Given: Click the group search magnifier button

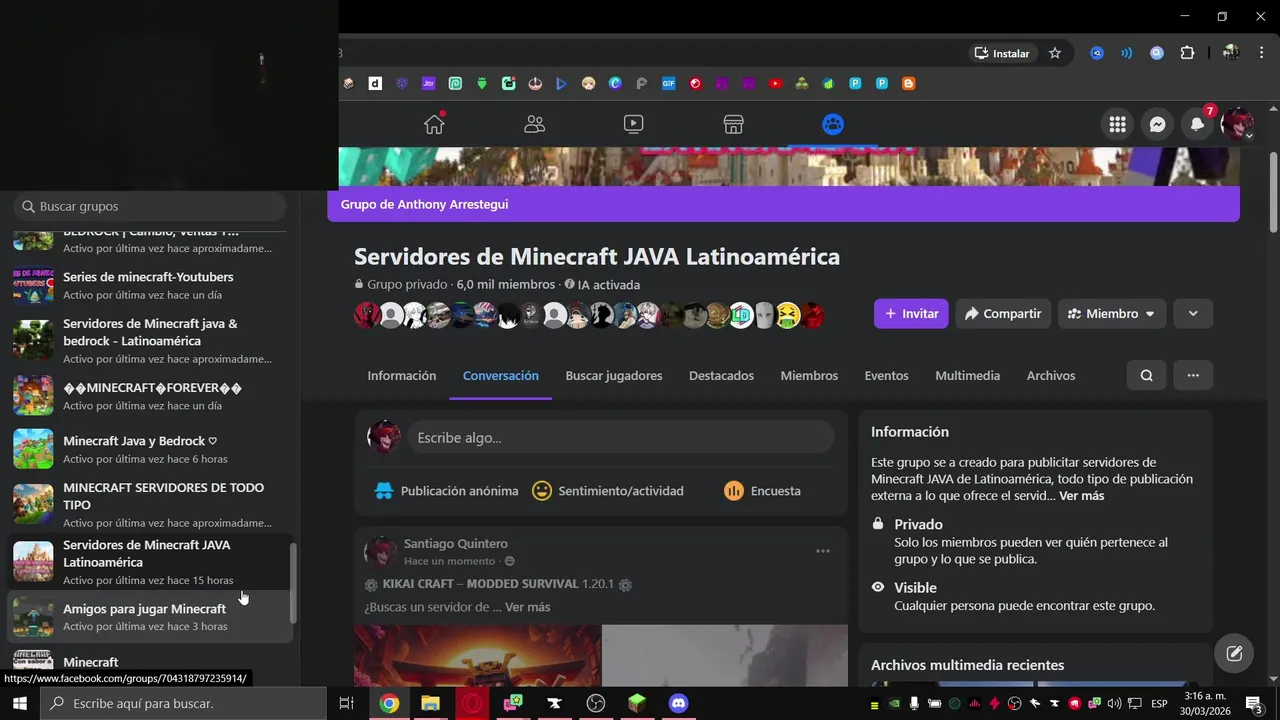Looking at the screenshot, I should click(1146, 375).
